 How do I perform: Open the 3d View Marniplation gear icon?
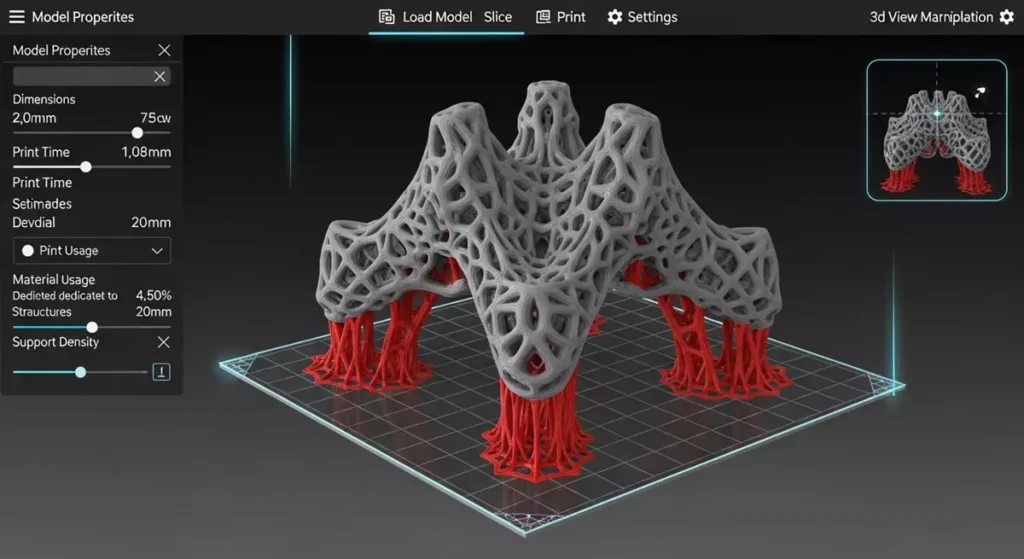point(1006,17)
